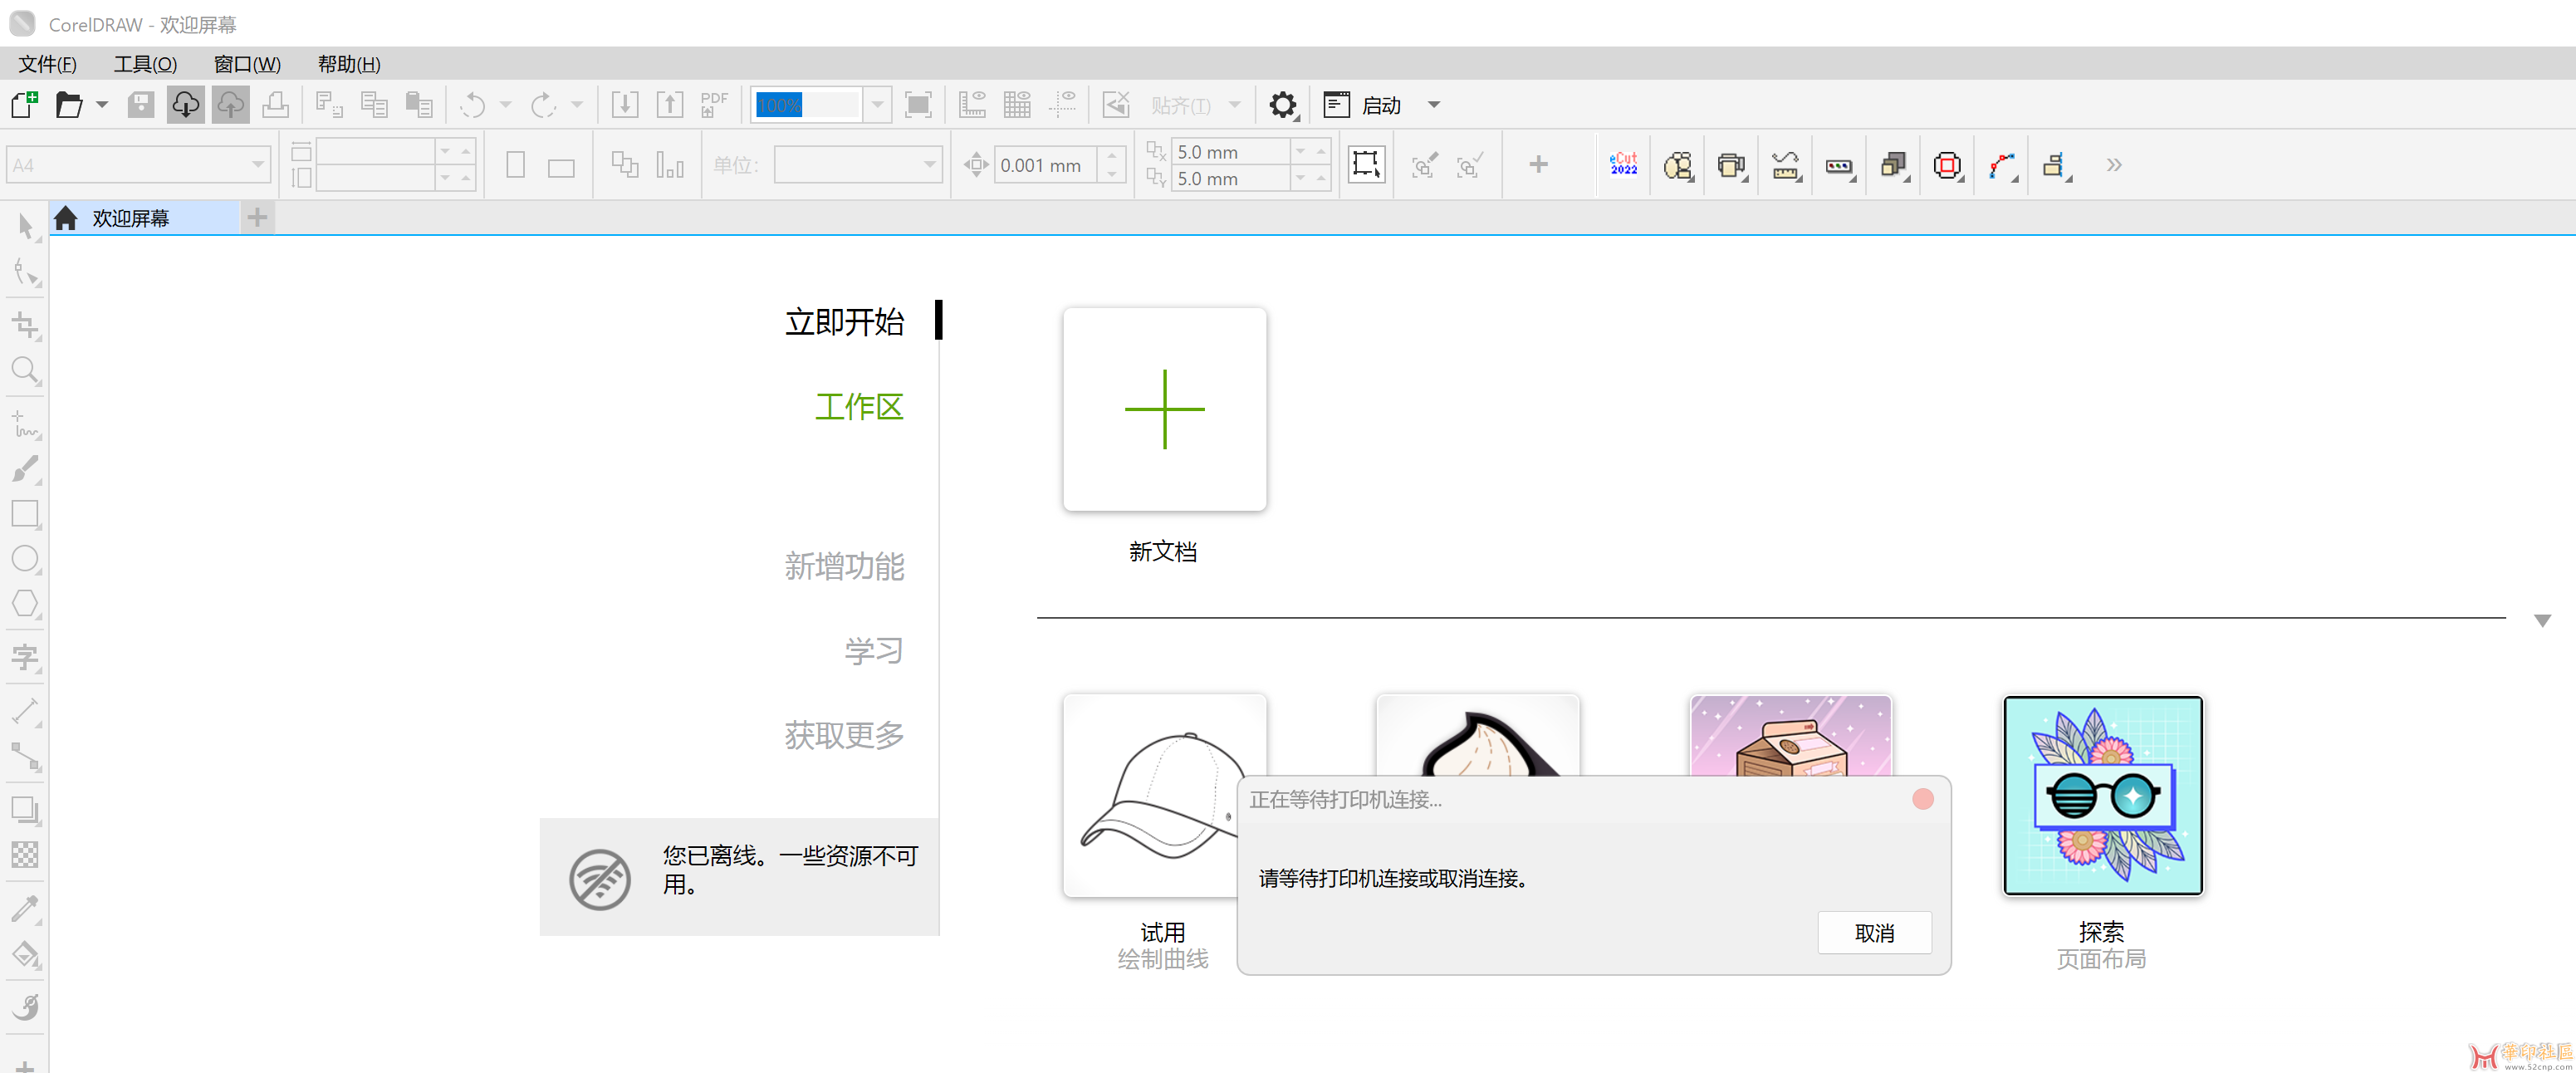Screen dimensions: 2576x1073
Task: Click the full-screen preview icon
Action: point(918,104)
